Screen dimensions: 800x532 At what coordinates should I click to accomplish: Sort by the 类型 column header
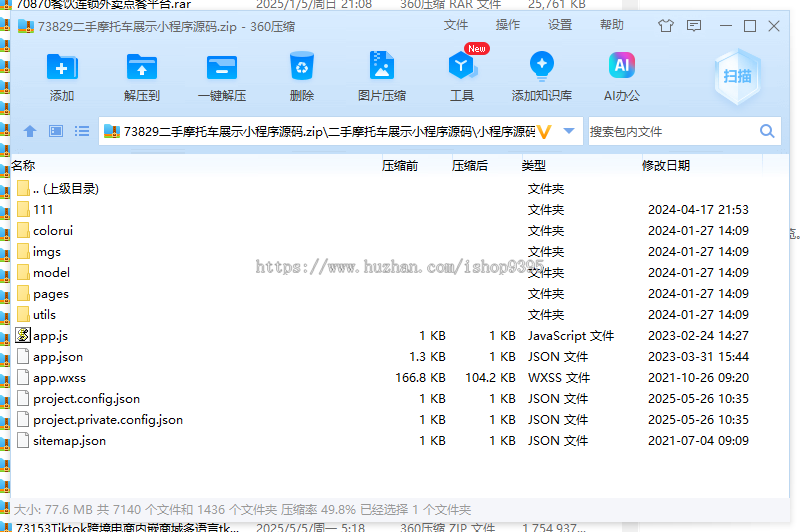pos(534,166)
